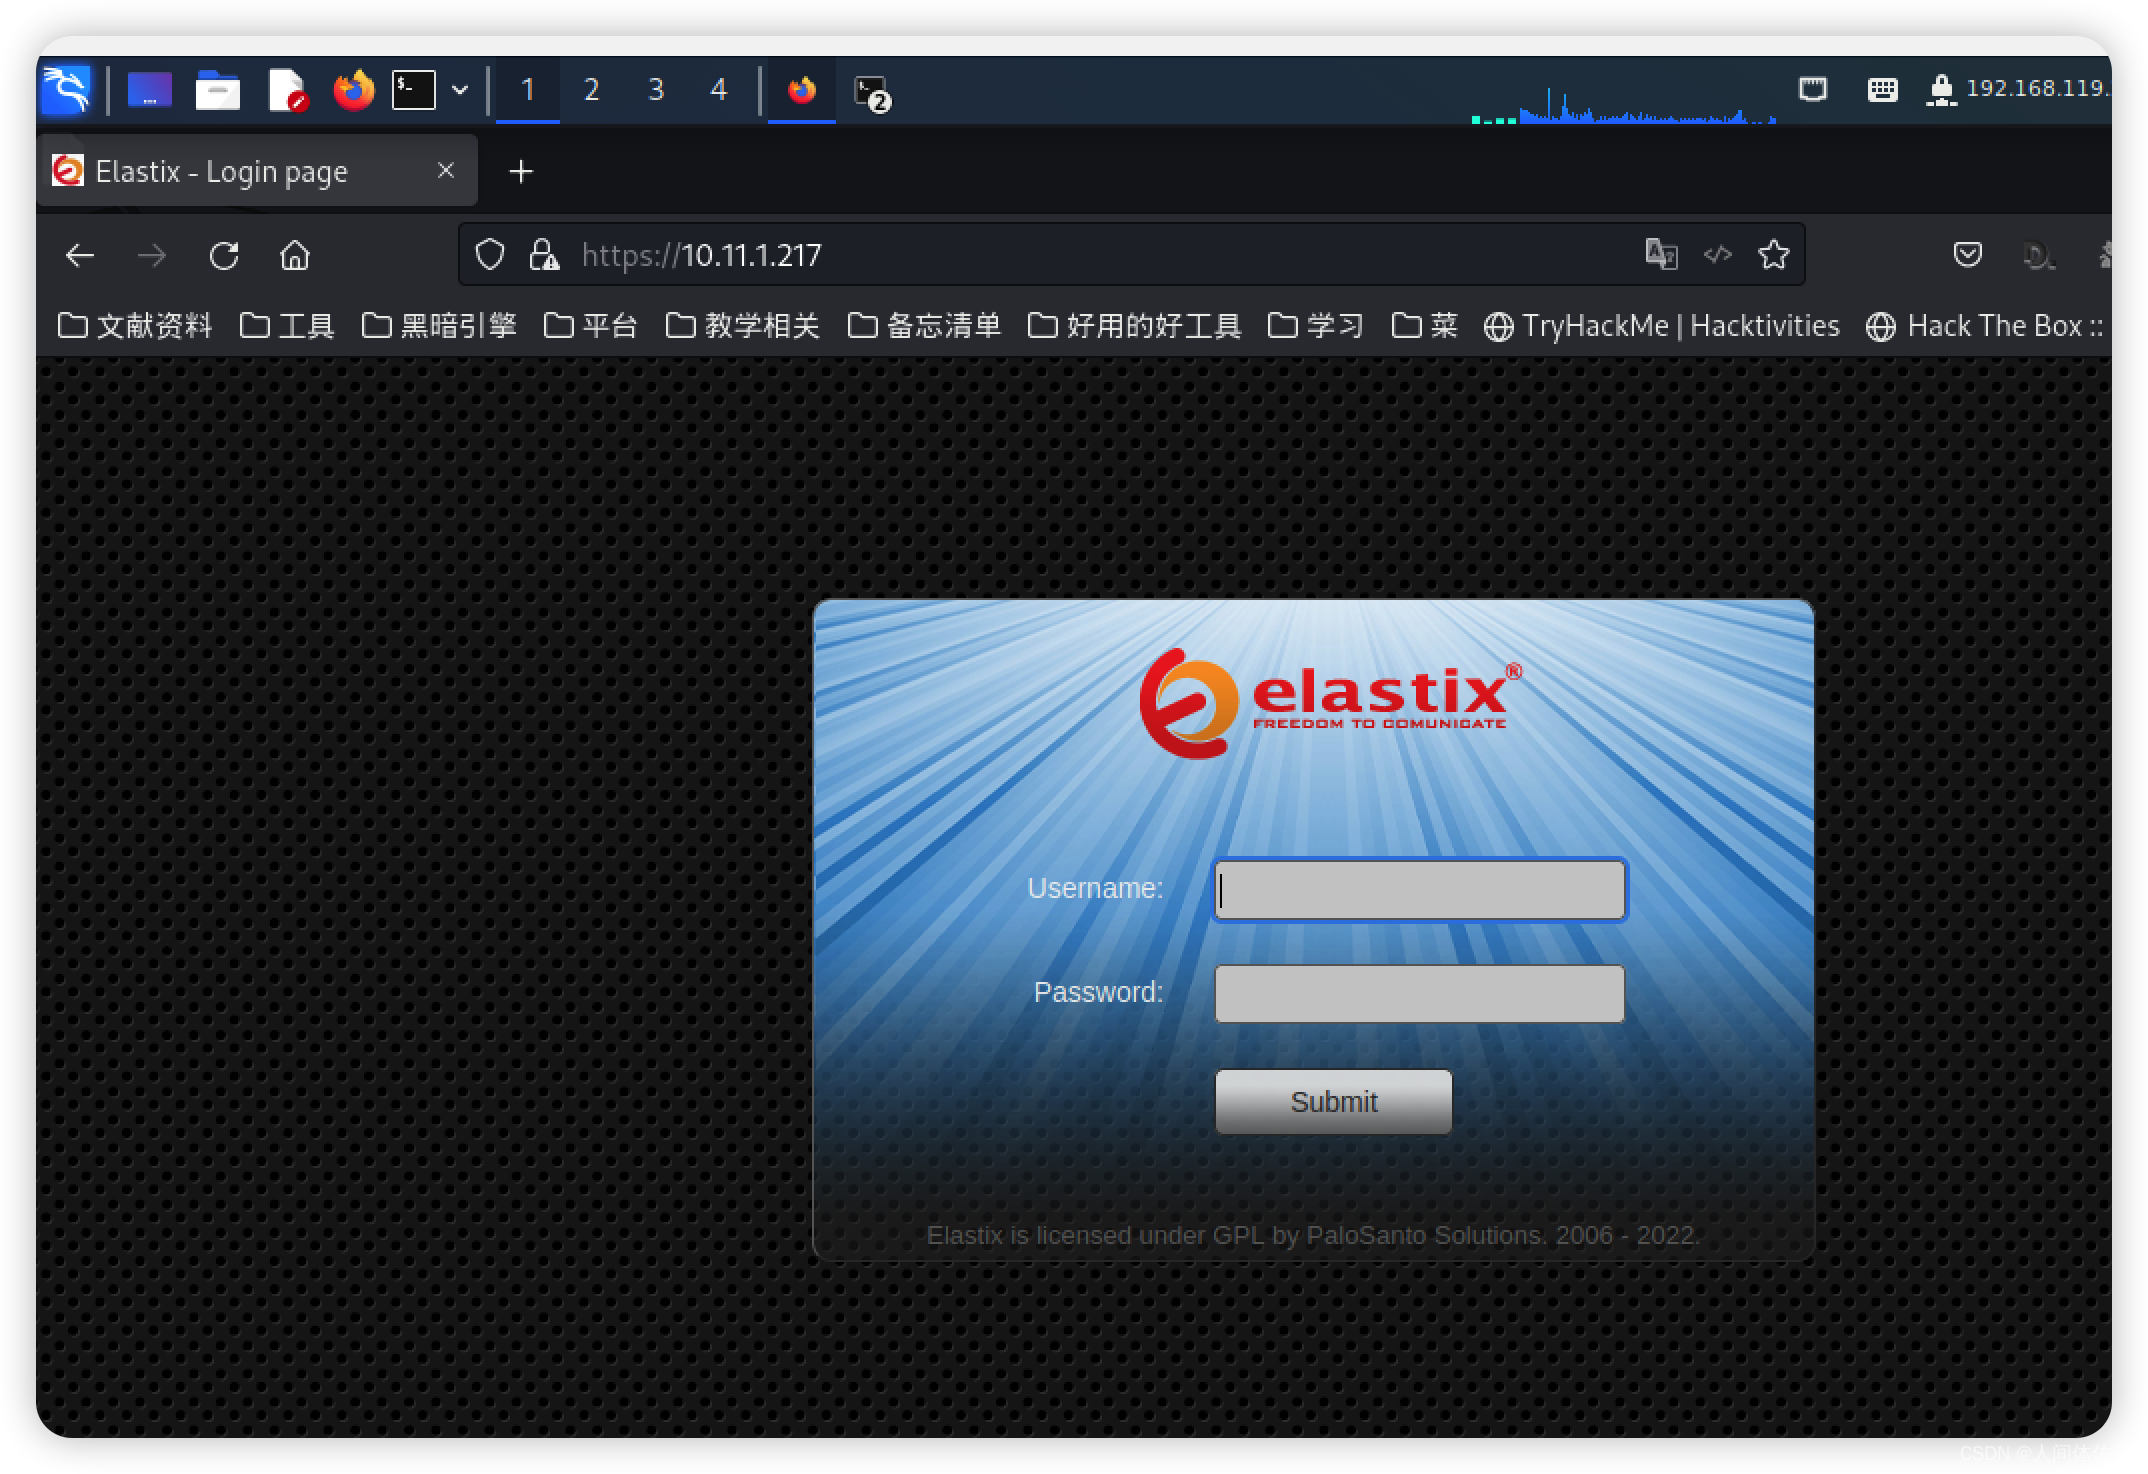The height and width of the screenshot is (1474, 2148).
Task: Open a new browser tab
Action: (521, 172)
